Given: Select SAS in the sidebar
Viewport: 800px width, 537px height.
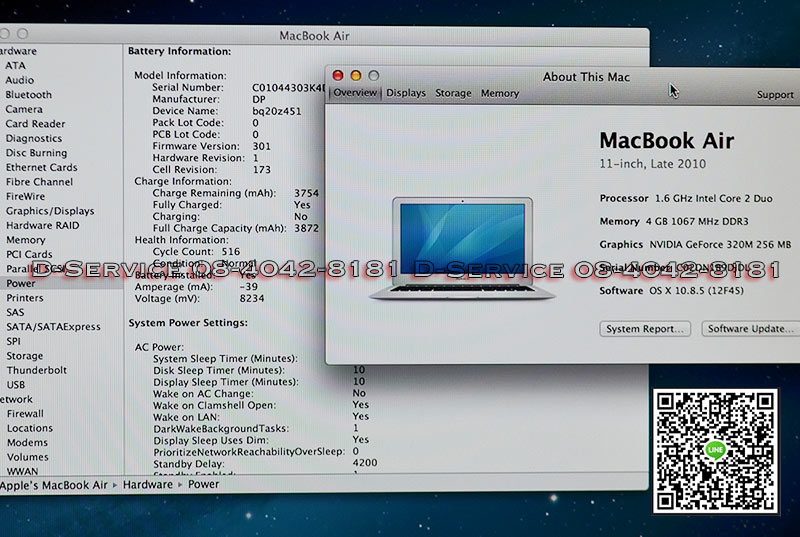Looking at the screenshot, I should pos(15,313).
